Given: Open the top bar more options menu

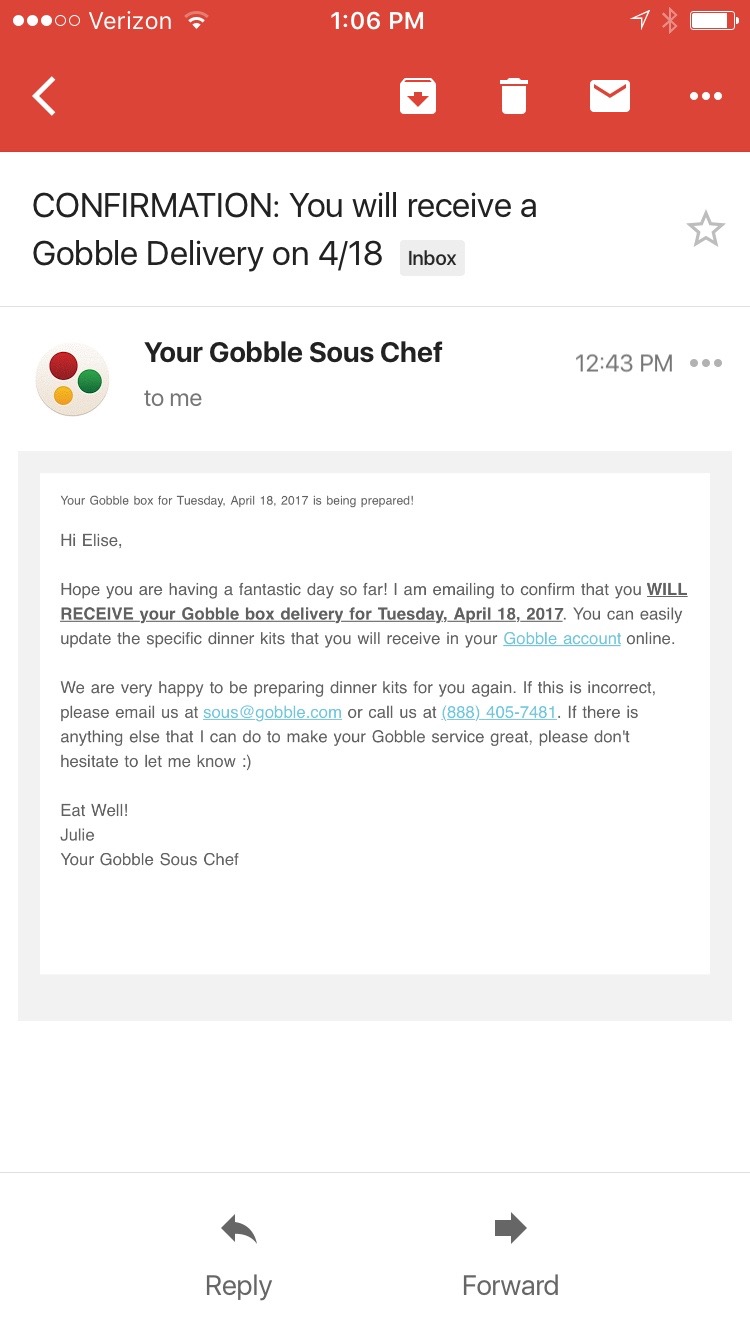Looking at the screenshot, I should [706, 96].
